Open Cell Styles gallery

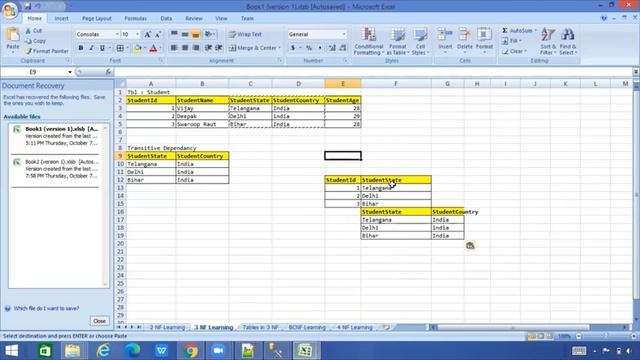(x=420, y=41)
